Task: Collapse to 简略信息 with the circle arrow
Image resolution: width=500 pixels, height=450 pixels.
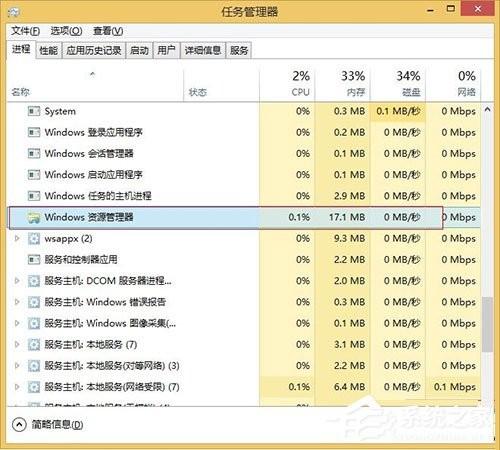Action: [x=19, y=425]
